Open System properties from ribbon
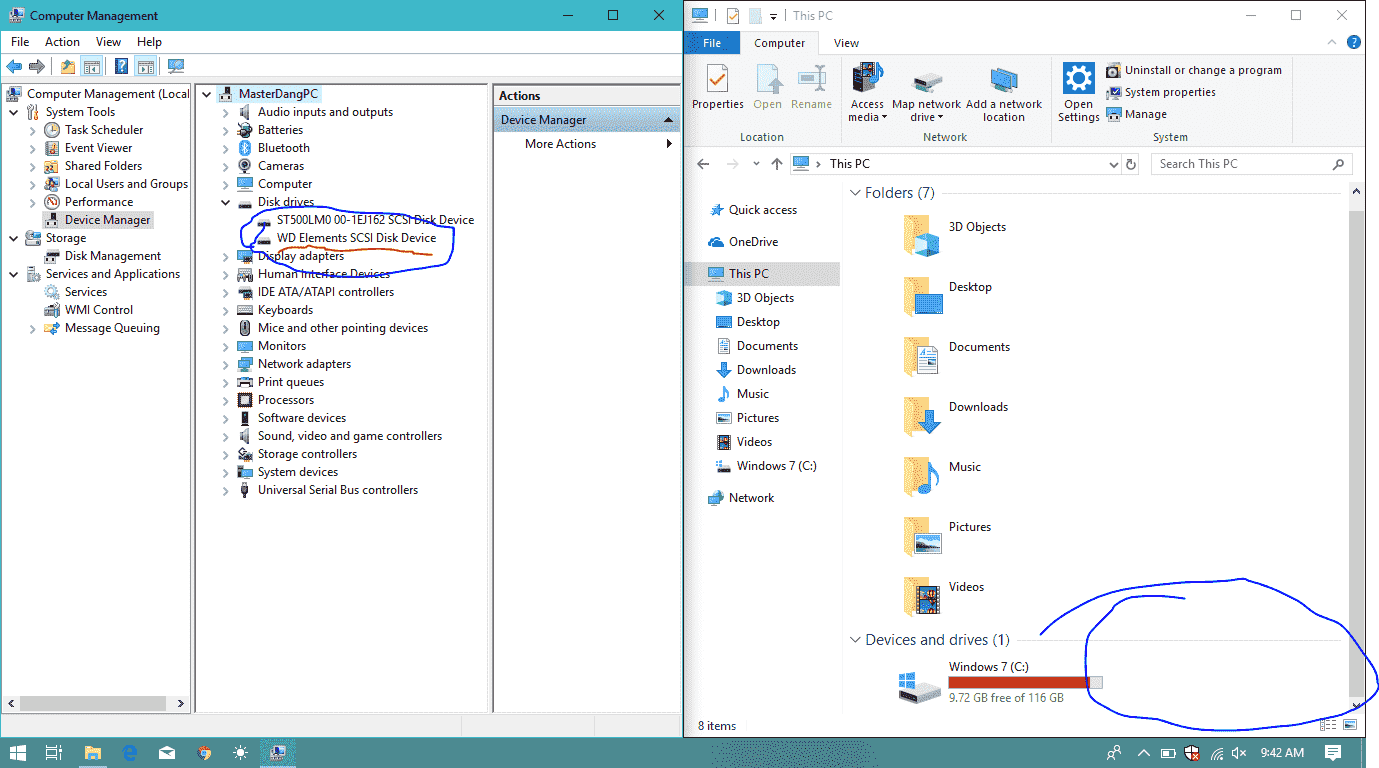This screenshot has height=768, width=1379. click(x=1161, y=92)
